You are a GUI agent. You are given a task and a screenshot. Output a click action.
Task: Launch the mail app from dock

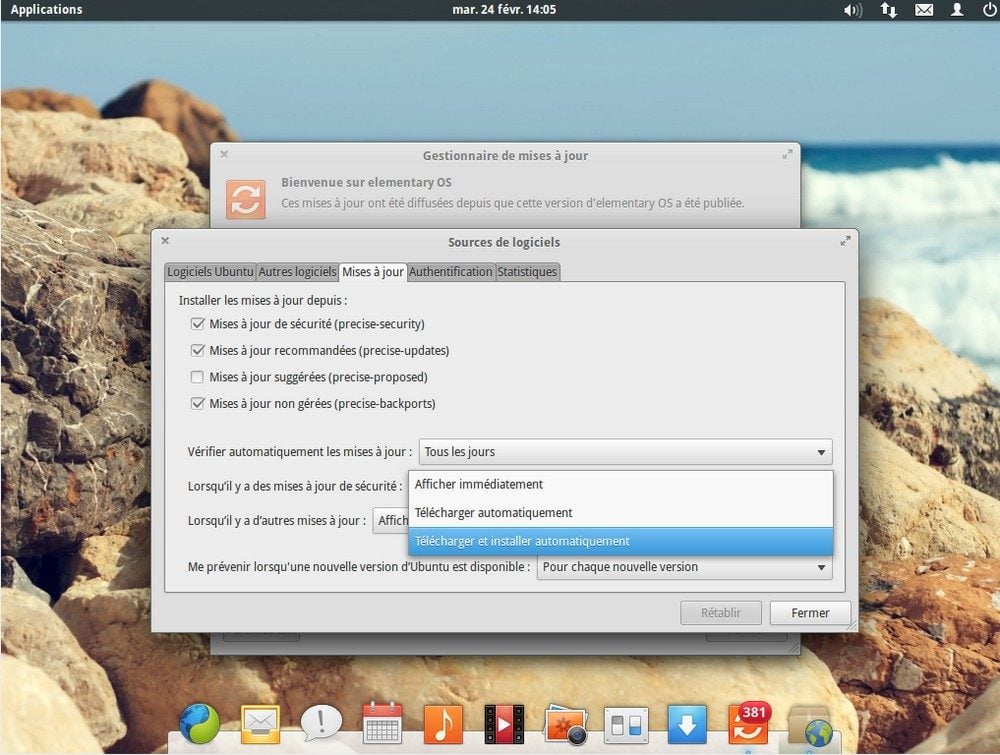point(260,725)
